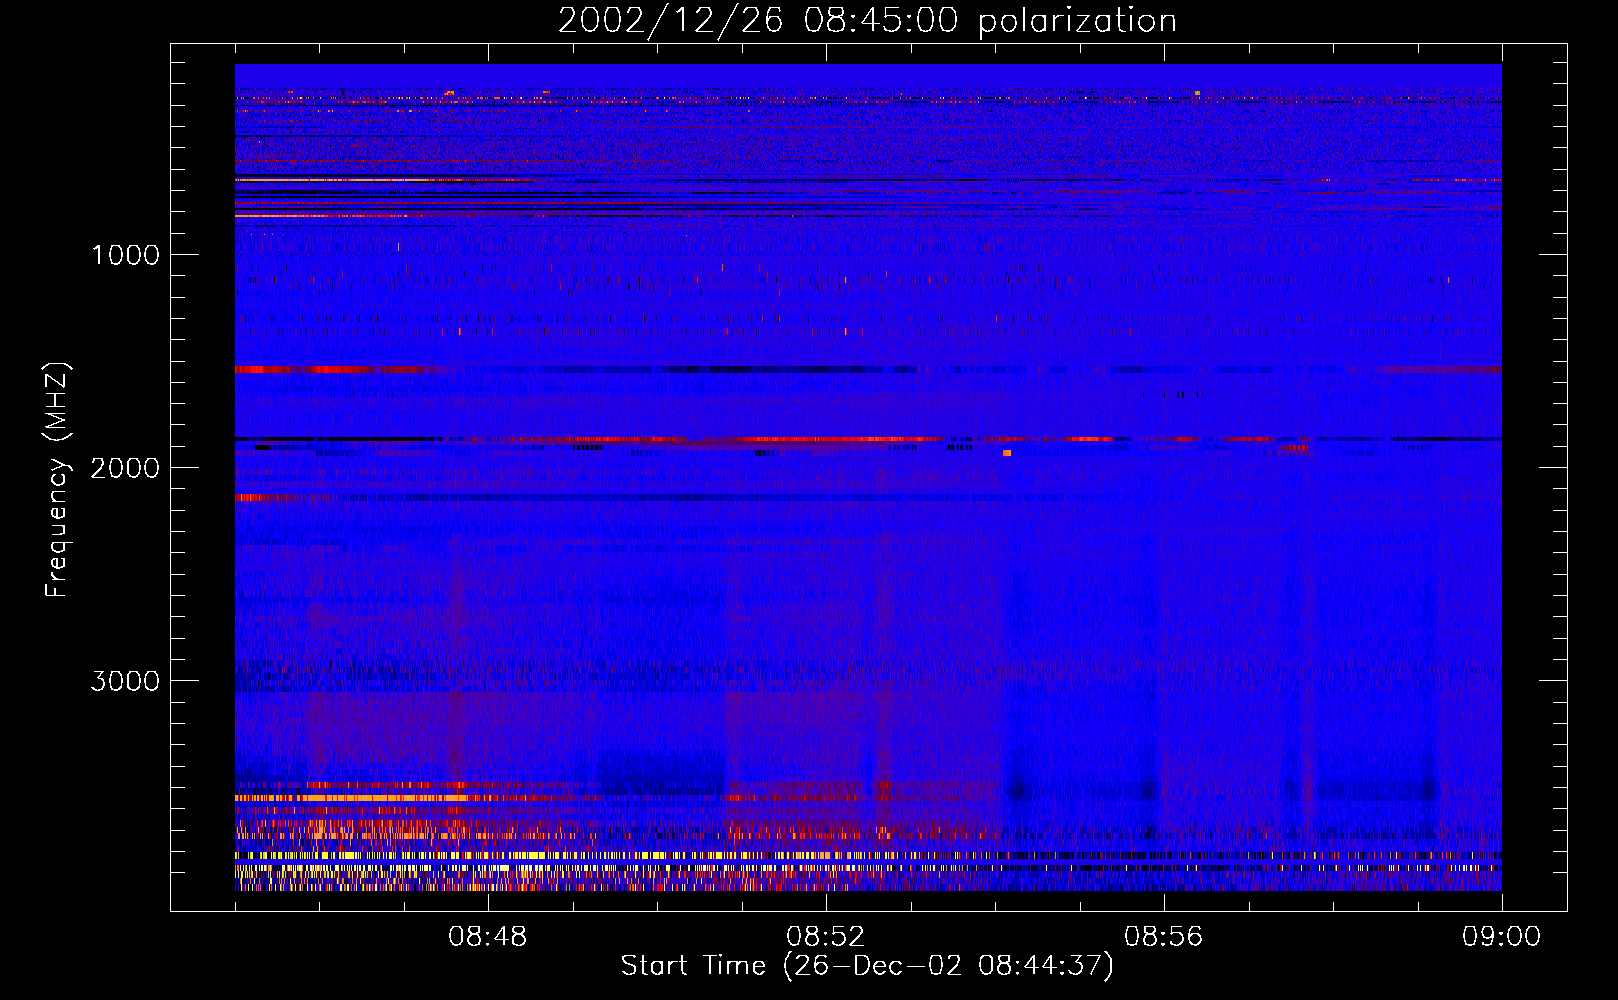Image resolution: width=1618 pixels, height=1000 pixels.
Task: Click the orange dot on the spectrogram just above 2000 MHz
Action: 1007,453
